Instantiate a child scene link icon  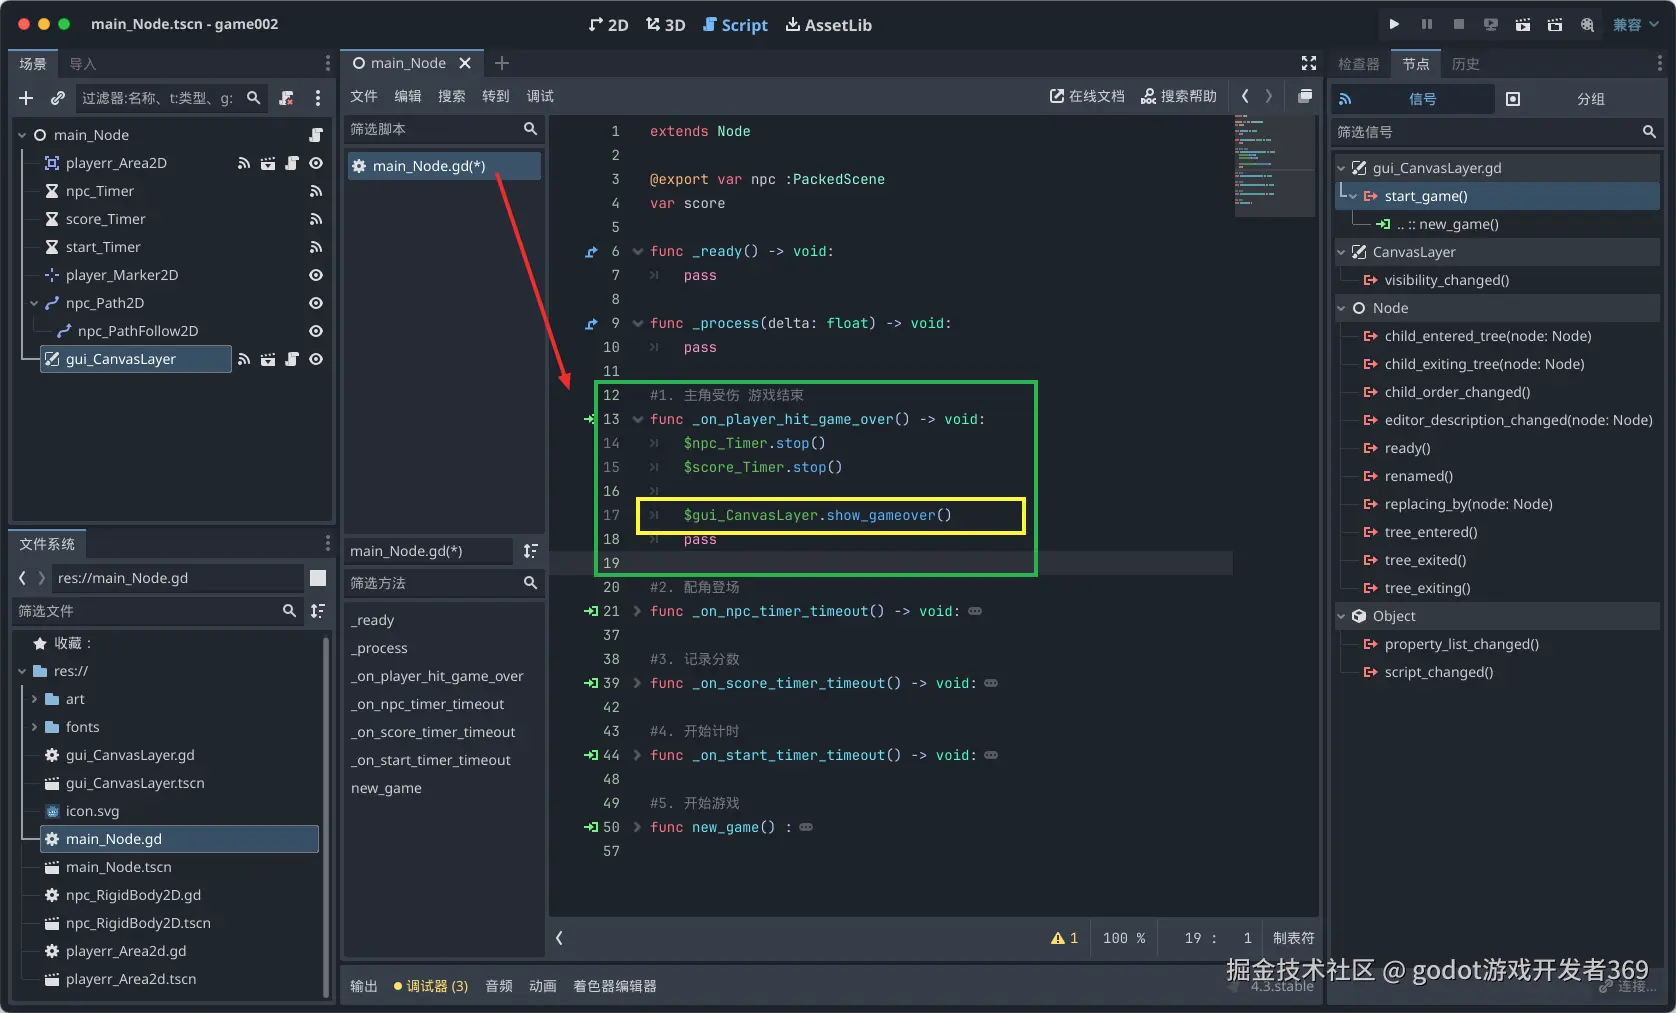[58, 98]
